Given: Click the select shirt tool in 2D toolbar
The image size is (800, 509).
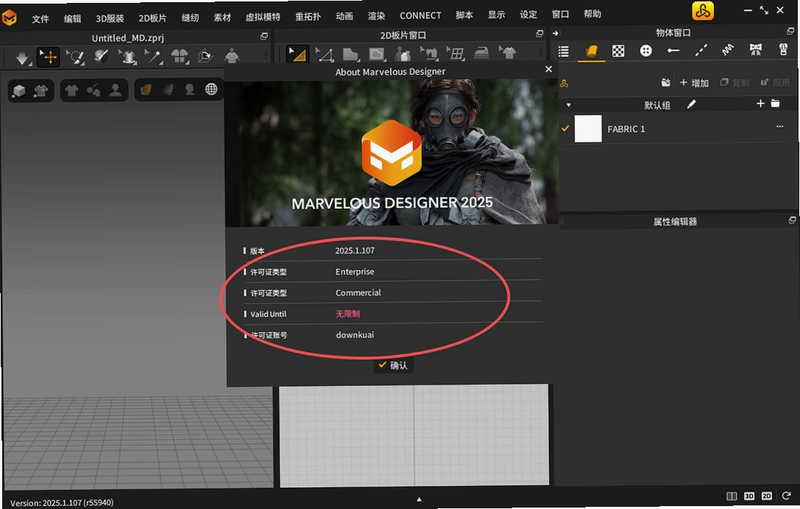Looking at the screenshot, I should [x=508, y=53].
